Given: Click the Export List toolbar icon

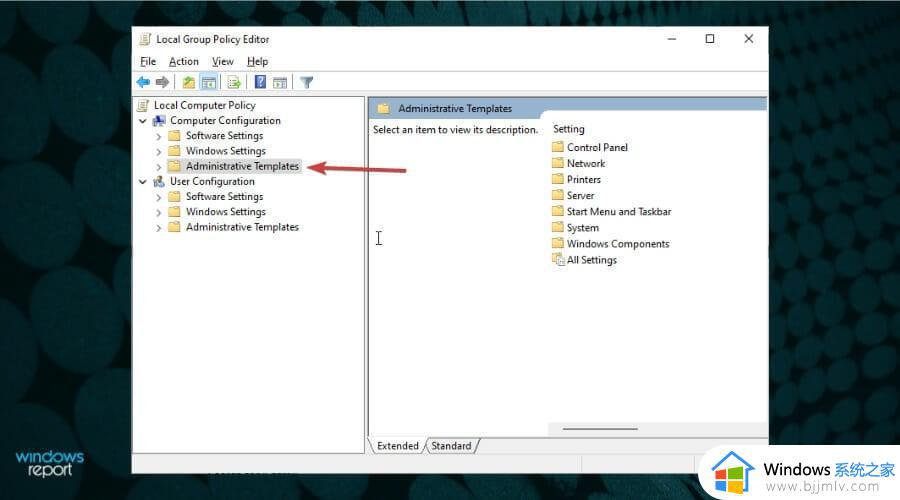Looking at the screenshot, I should [234, 82].
